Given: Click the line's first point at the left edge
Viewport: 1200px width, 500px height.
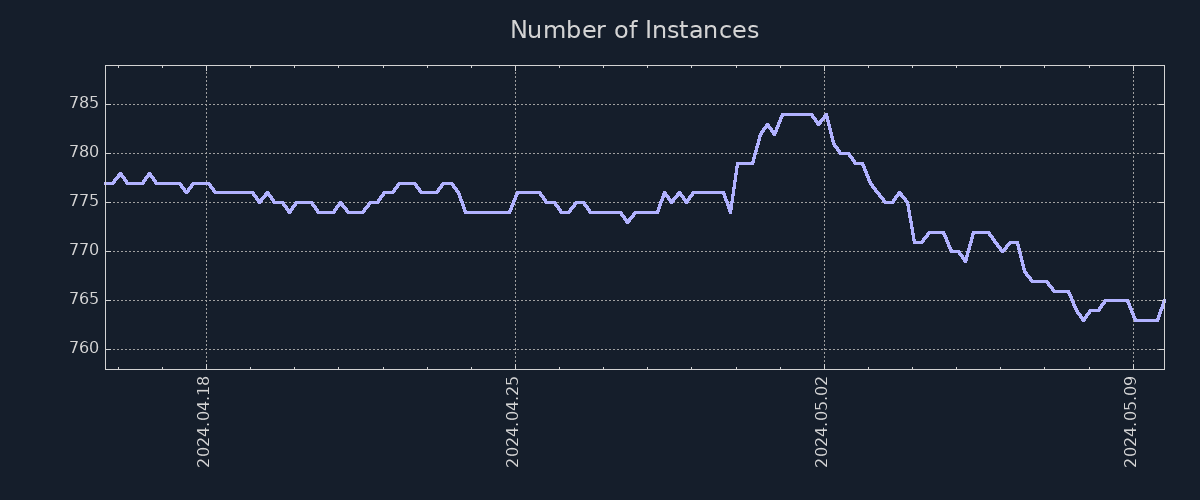Looking at the screenshot, I should tap(106, 183).
